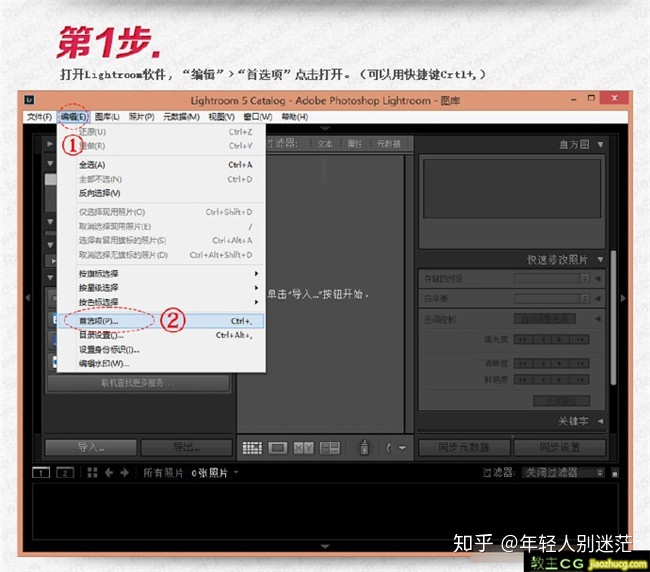Switch to Loupe view icon in toolbar
650x572 pixels.
coord(277,448)
